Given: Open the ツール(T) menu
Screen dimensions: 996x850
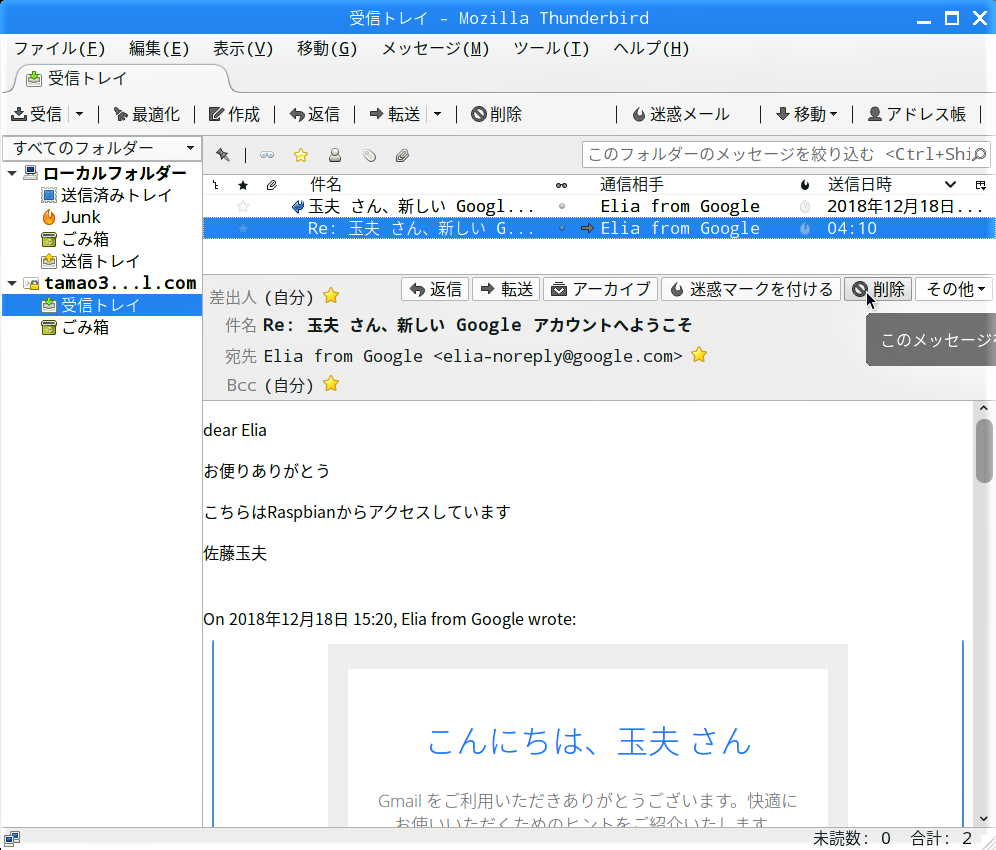Looking at the screenshot, I should (x=551, y=49).
